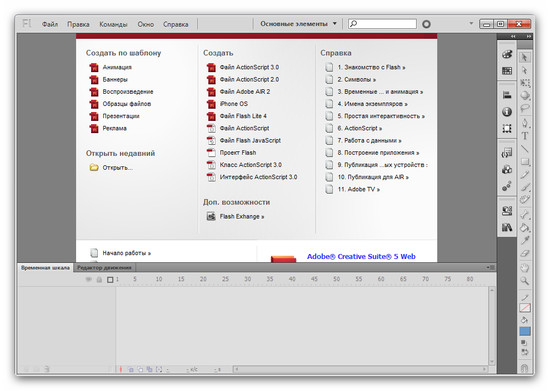Screen dimensions: 550x391
Task: Open the Align panel icon
Action: (507, 95)
